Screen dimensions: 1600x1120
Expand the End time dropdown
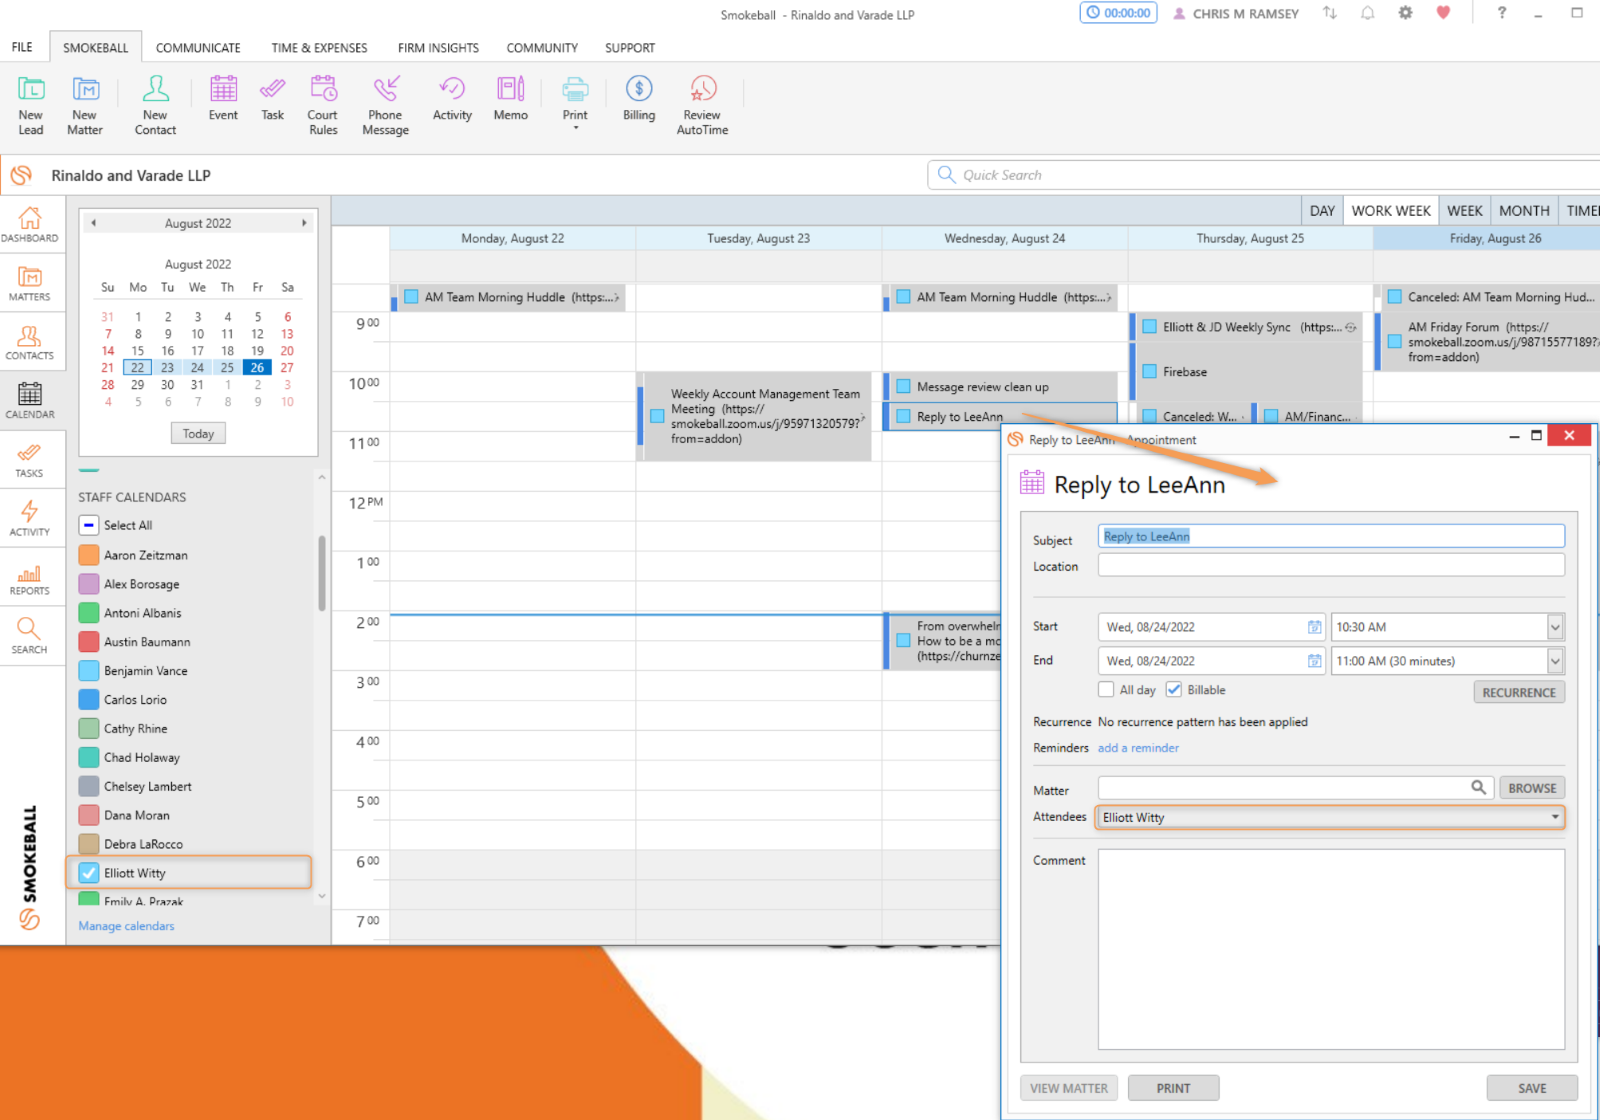[x=1555, y=661]
